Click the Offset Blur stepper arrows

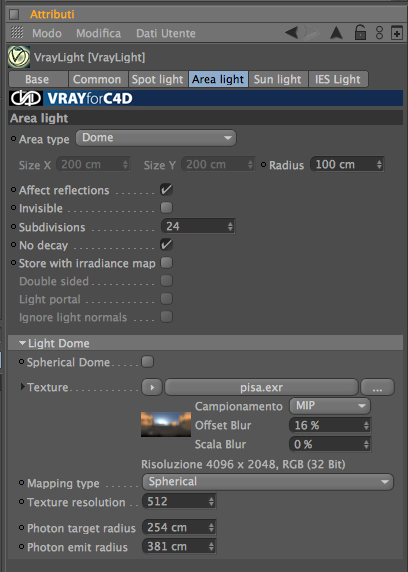click(x=366, y=425)
